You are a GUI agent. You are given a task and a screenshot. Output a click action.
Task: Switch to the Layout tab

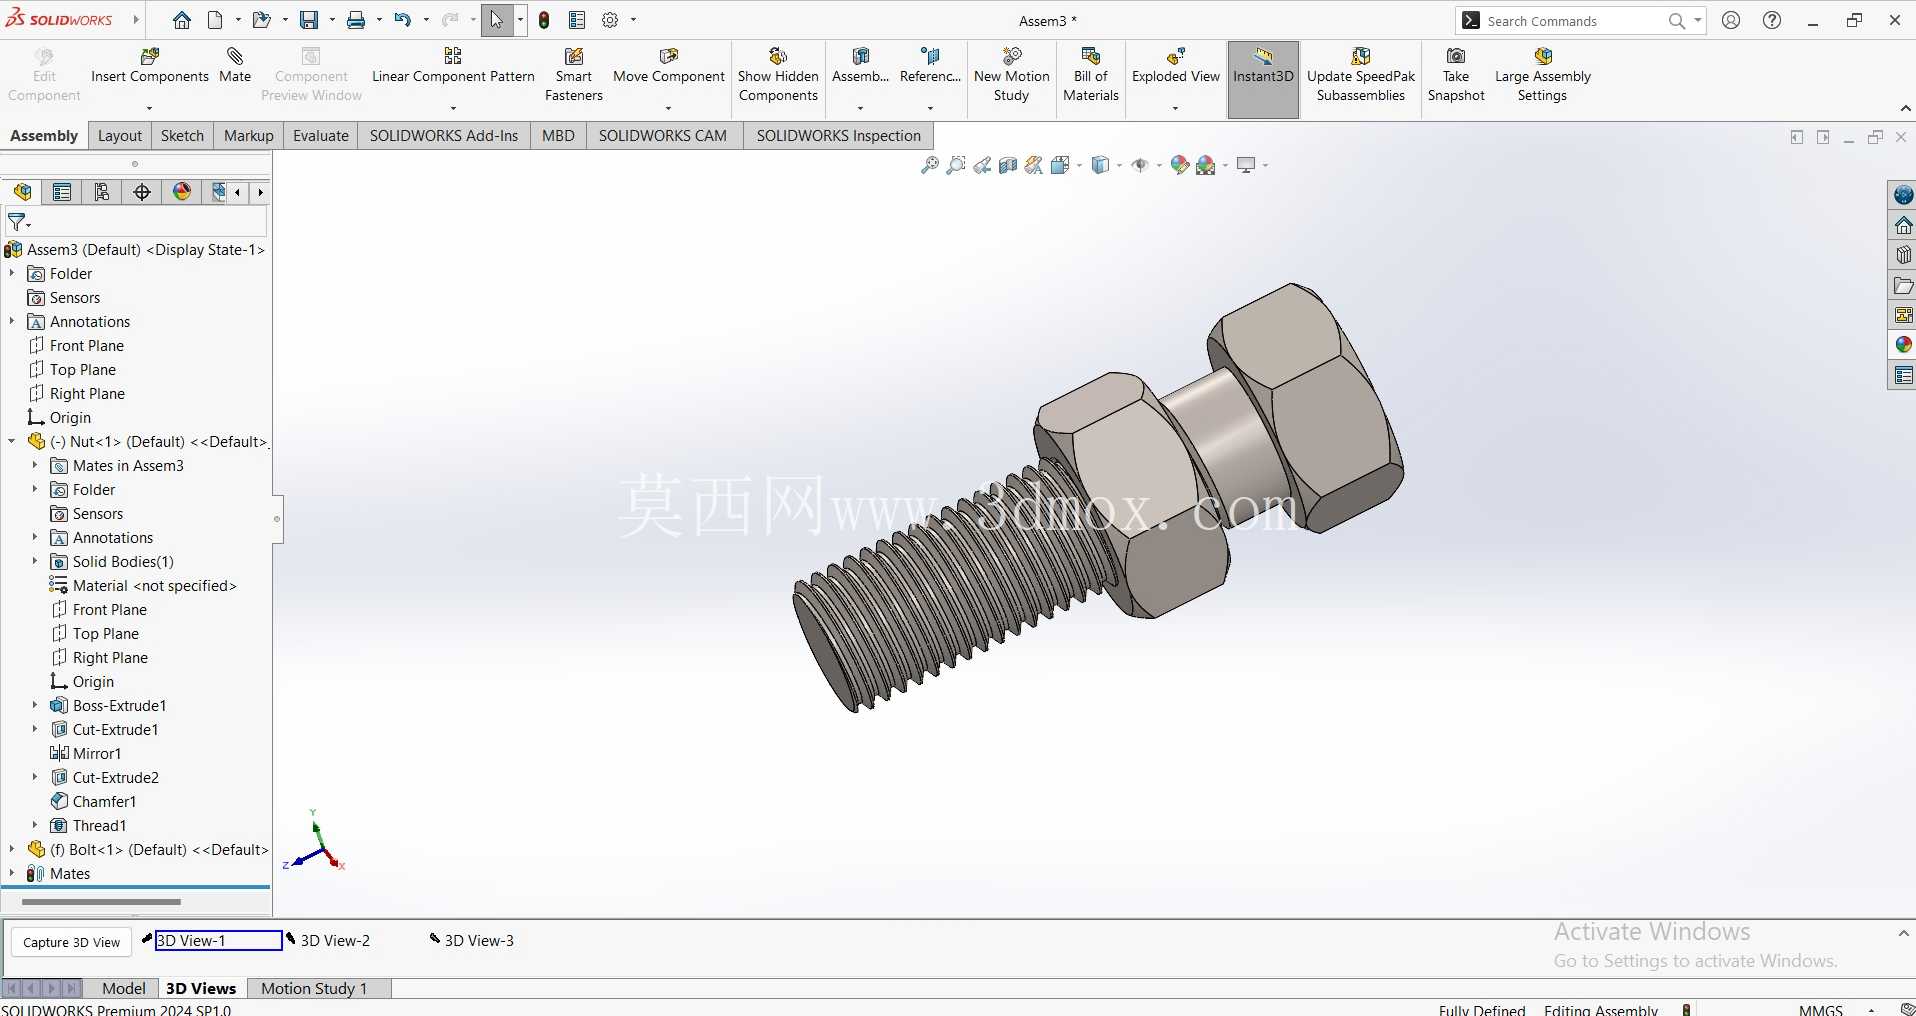120,136
